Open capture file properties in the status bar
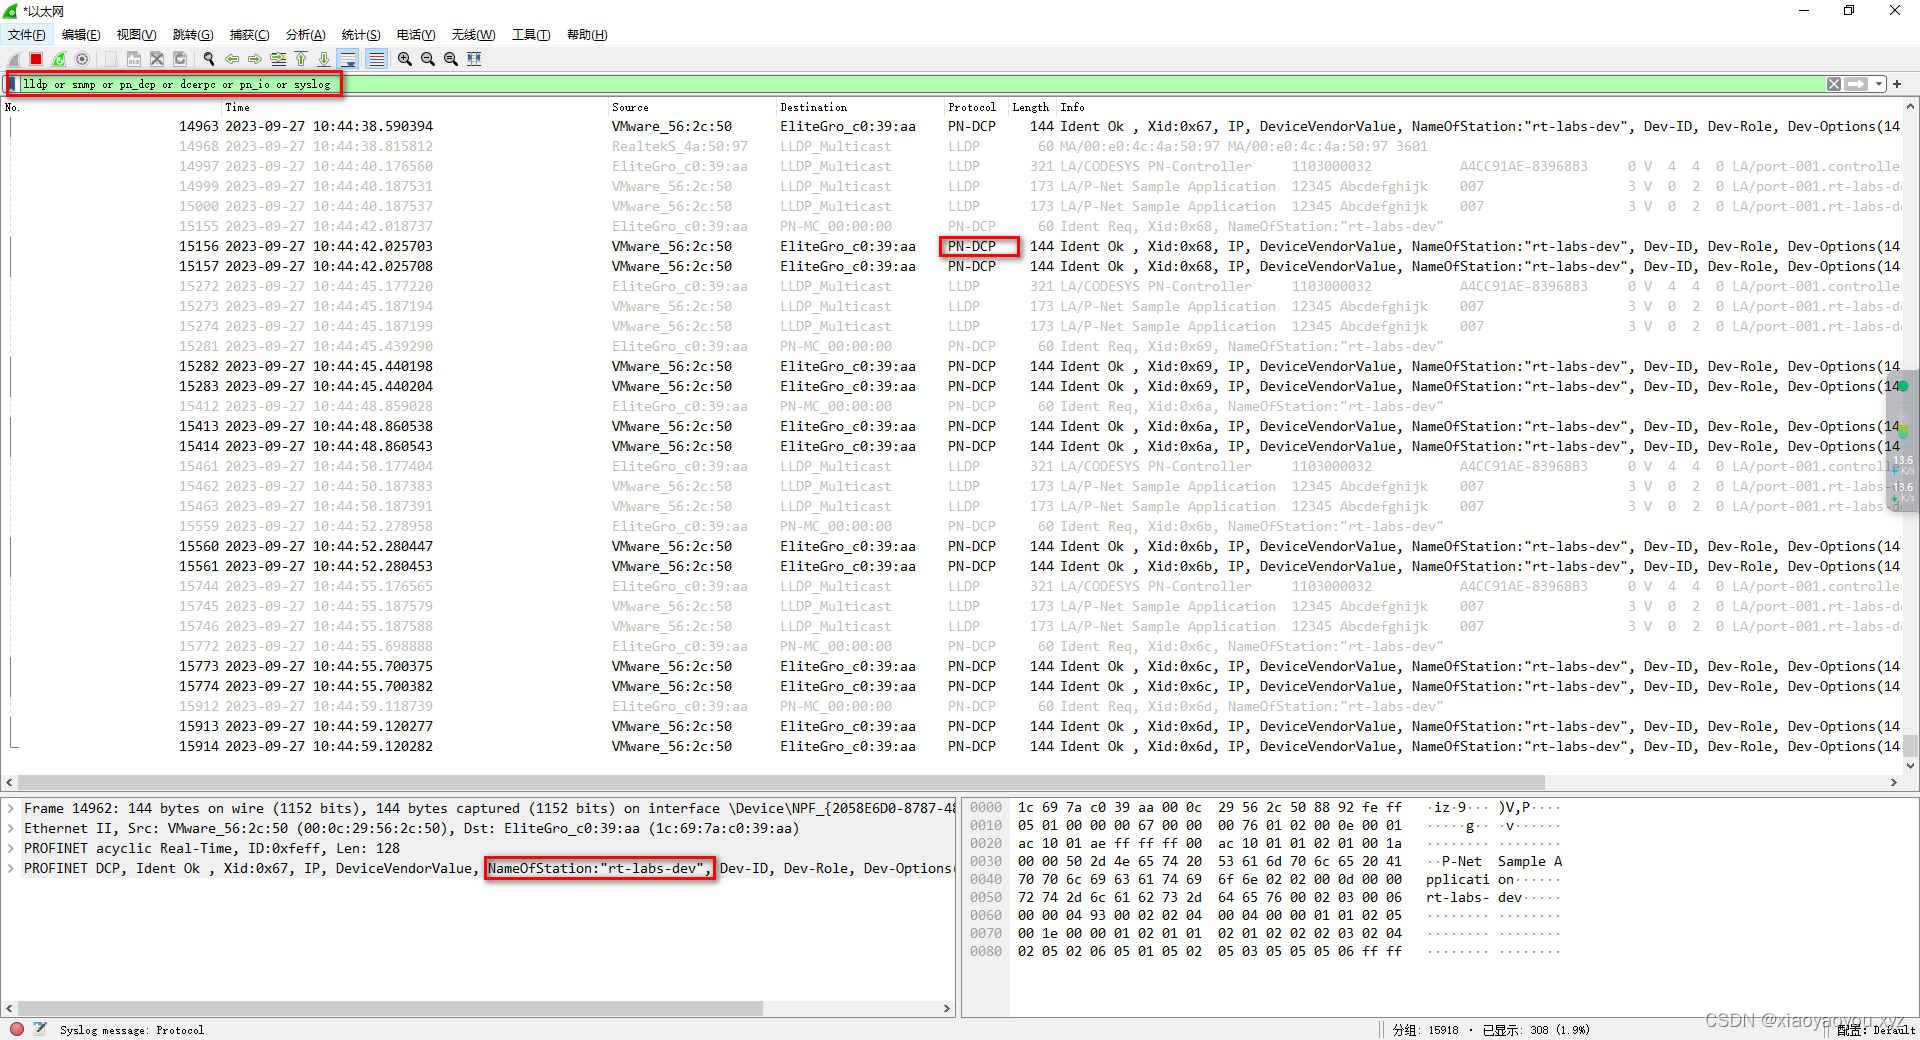1920x1040 pixels. tap(40, 1029)
